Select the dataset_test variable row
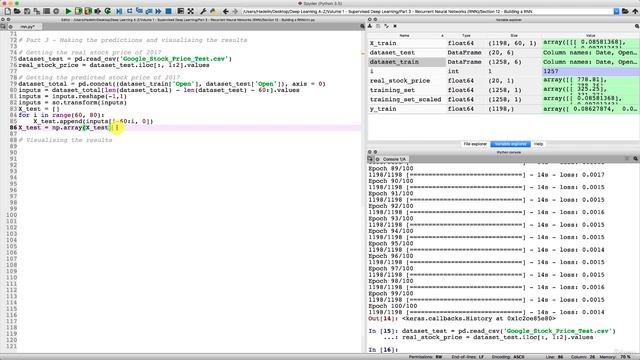This screenshot has width=640, height=360. 503,53
